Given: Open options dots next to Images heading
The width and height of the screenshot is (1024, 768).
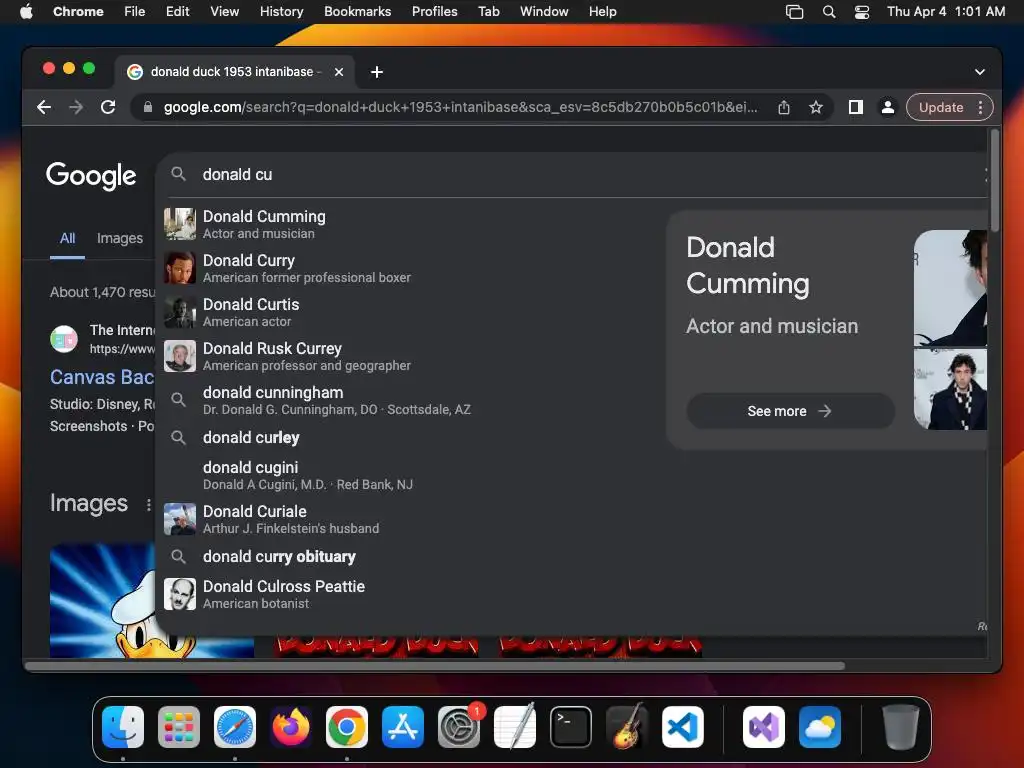Looking at the screenshot, I should tap(148, 504).
